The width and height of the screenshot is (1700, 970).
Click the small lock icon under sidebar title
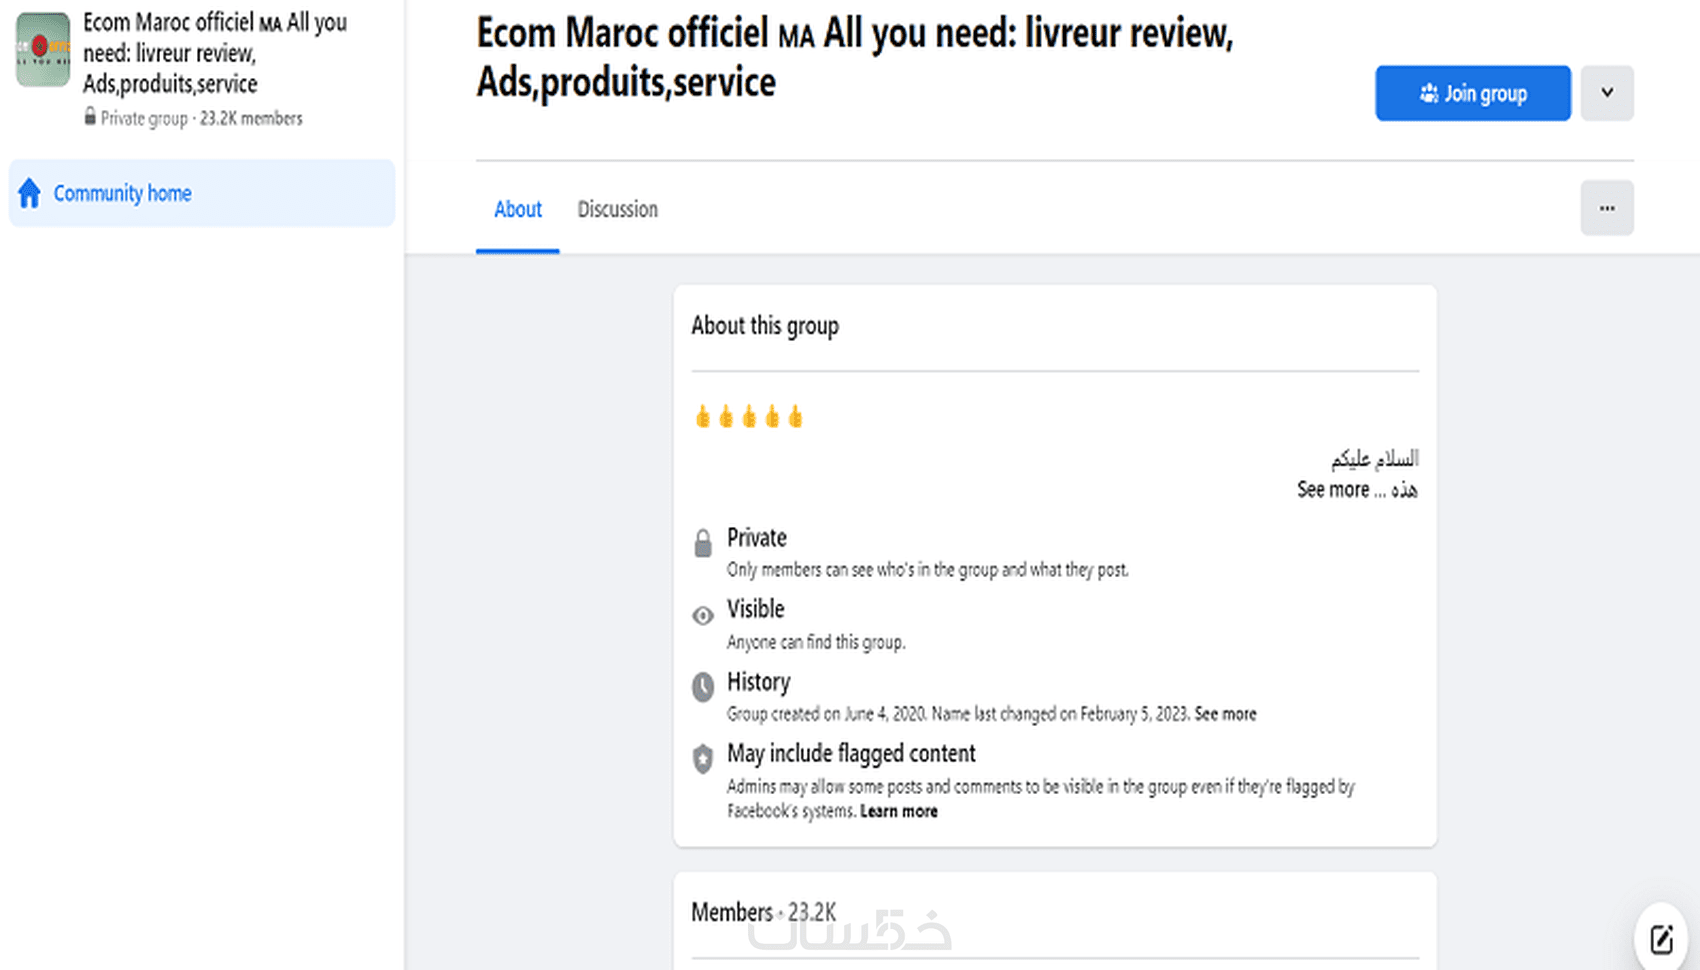coord(90,118)
